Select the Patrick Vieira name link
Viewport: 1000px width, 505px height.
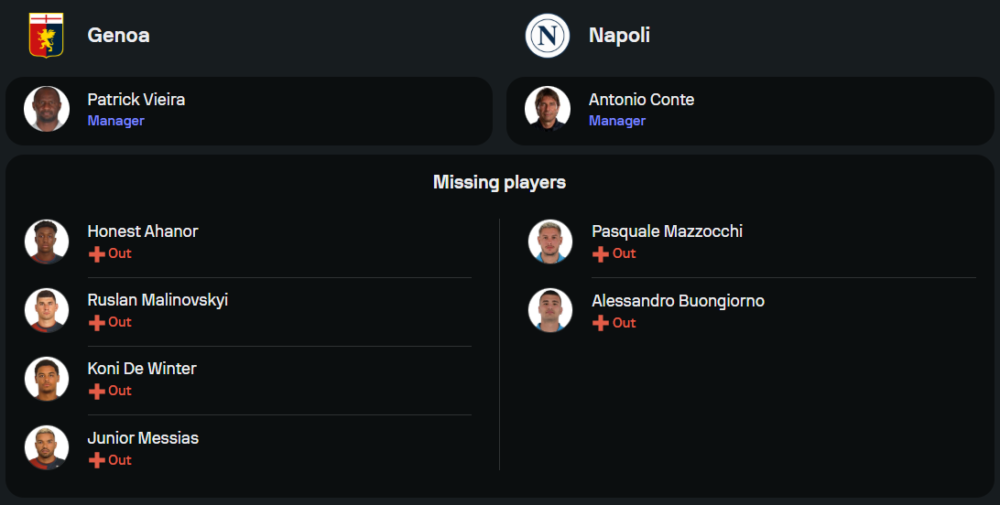click(136, 100)
